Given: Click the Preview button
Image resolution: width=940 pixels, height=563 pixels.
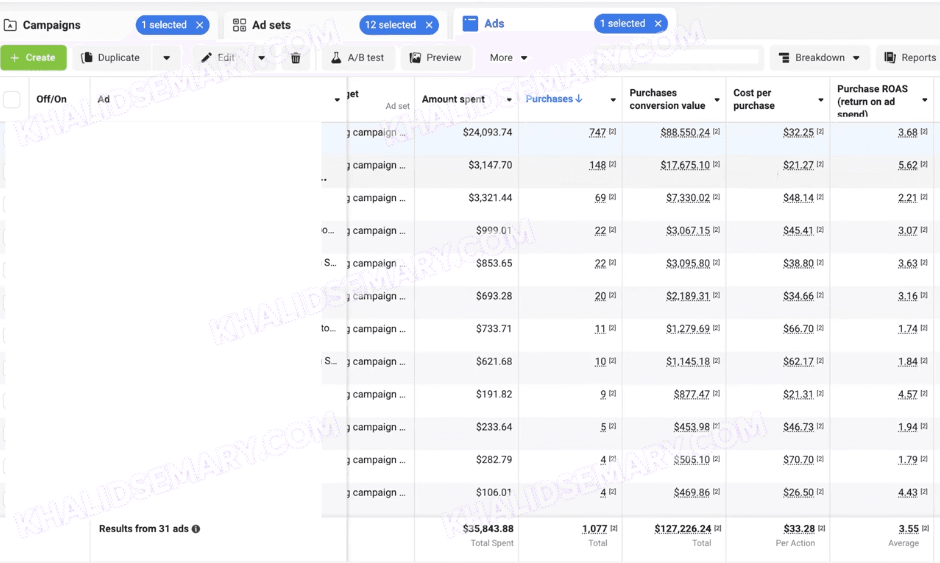Looking at the screenshot, I should pyautogui.click(x=436, y=58).
